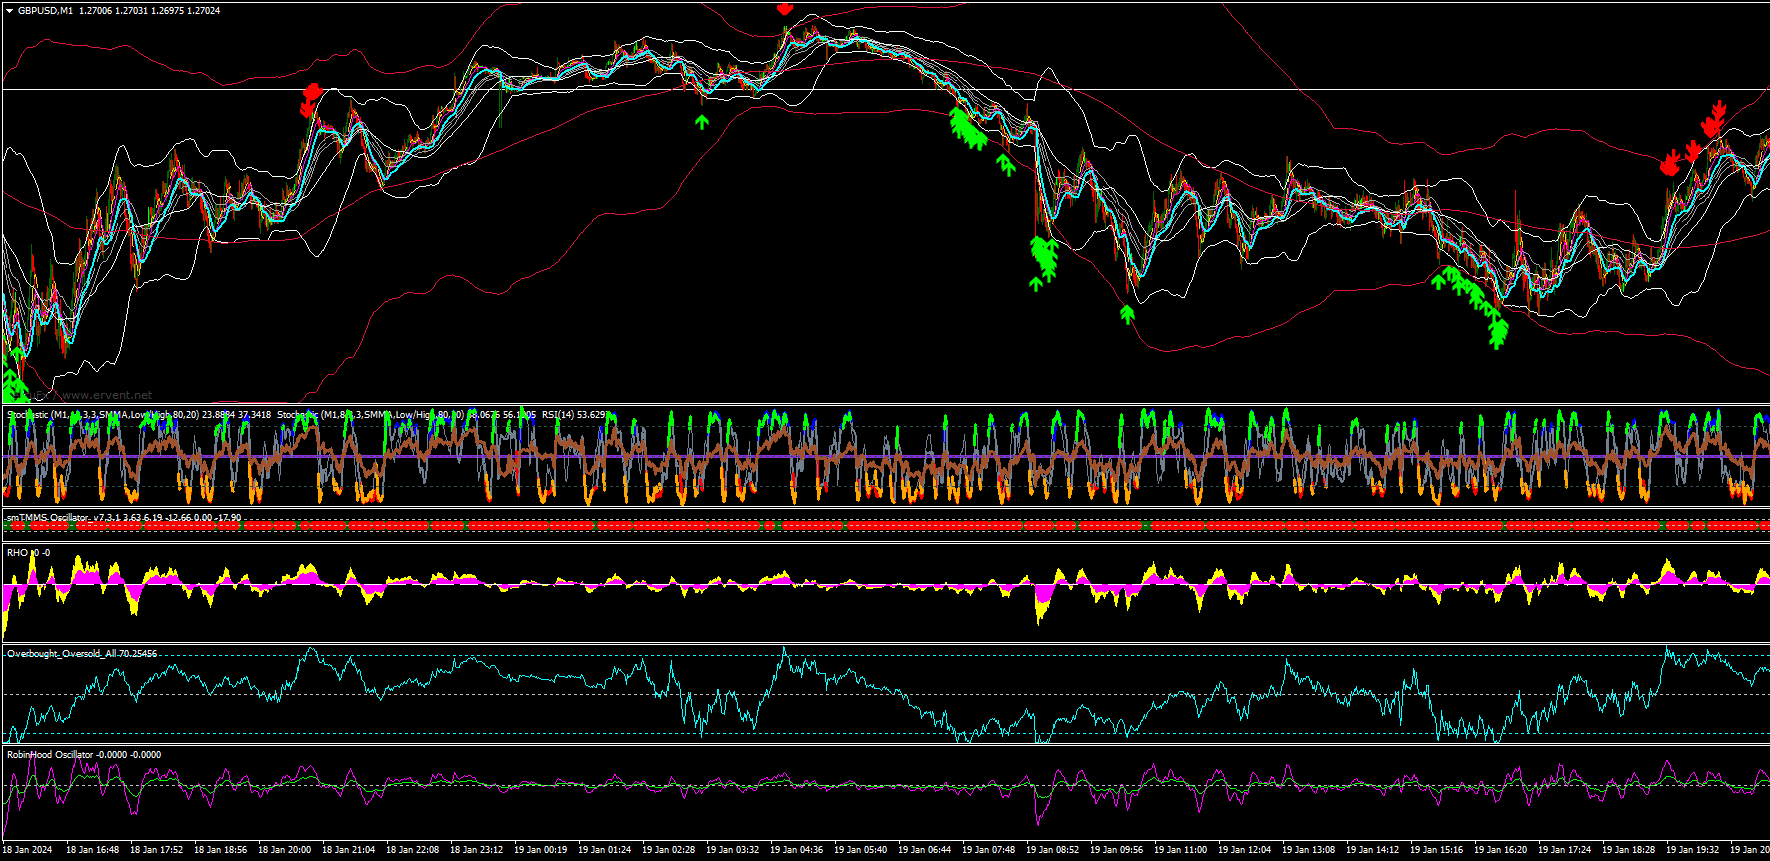Image resolution: width=1770 pixels, height=861 pixels.
Task: Open the www.ervent.net watermark link
Action: pyautogui.click(x=106, y=395)
